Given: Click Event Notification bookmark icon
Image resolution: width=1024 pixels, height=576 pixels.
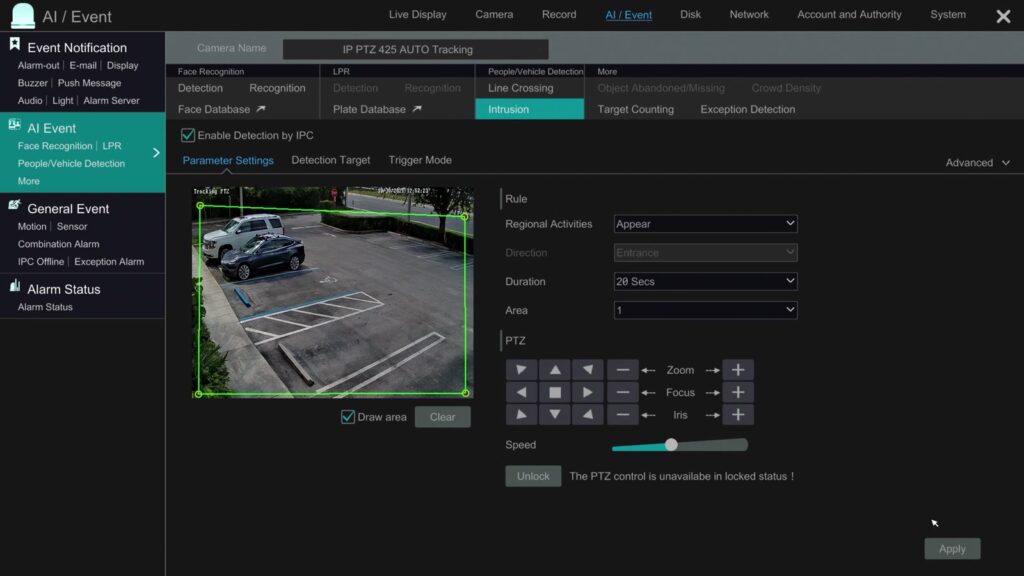Looking at the screenshot, I should coord(14,44).
